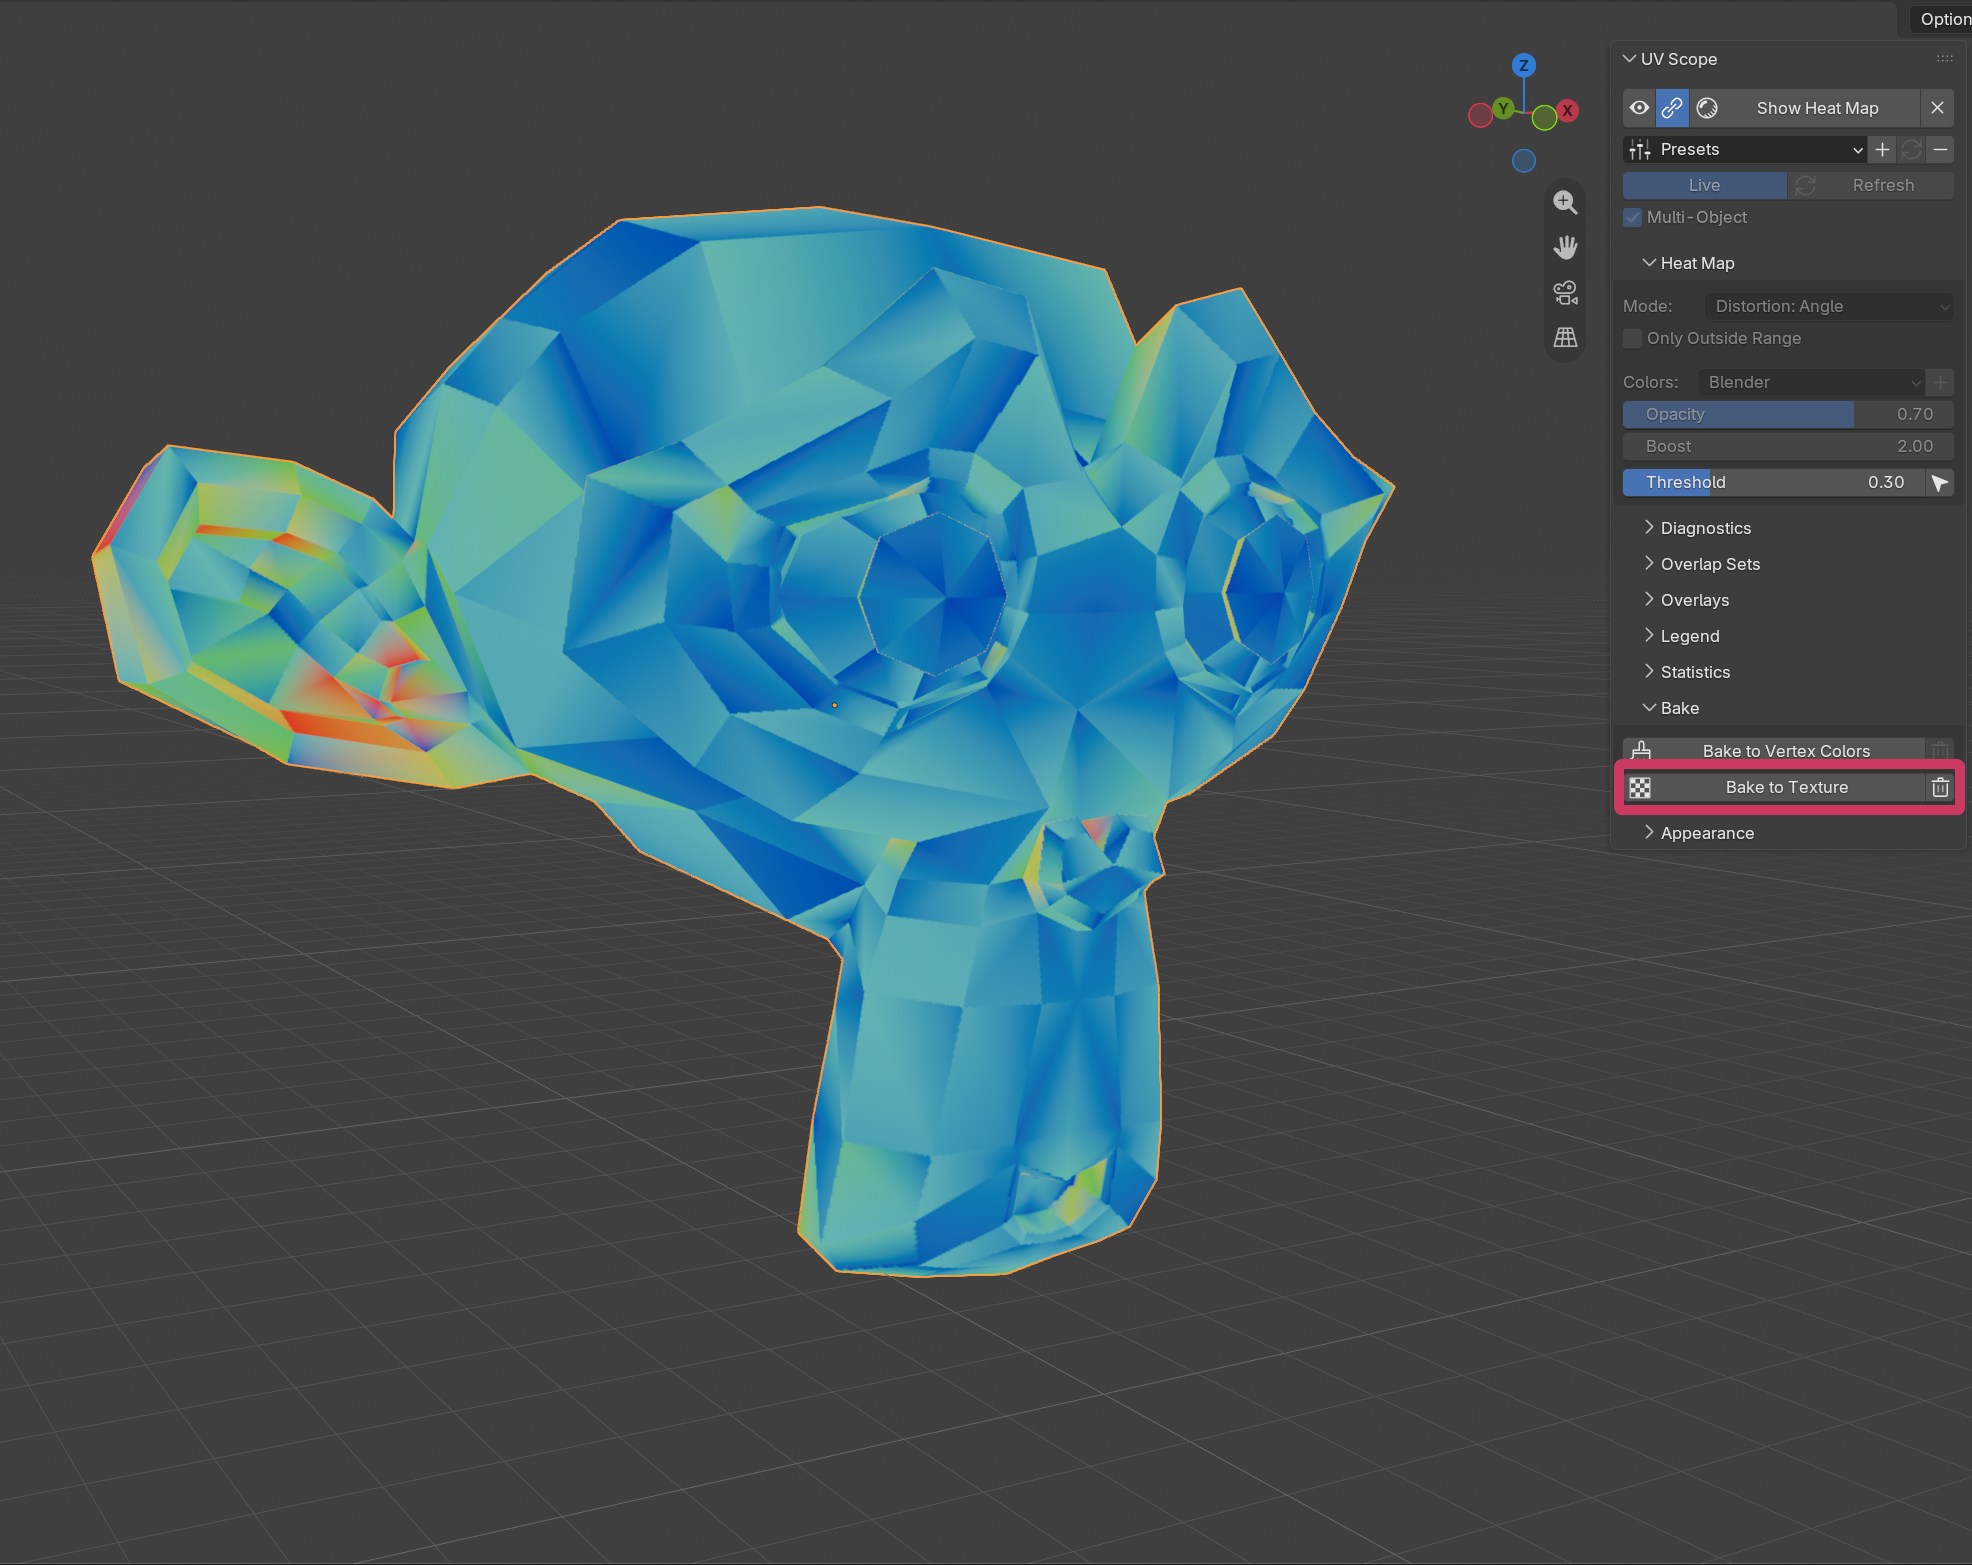Click the Y axis on navigation gizmo
Screen dimensions: 1972x1565
1503,108
